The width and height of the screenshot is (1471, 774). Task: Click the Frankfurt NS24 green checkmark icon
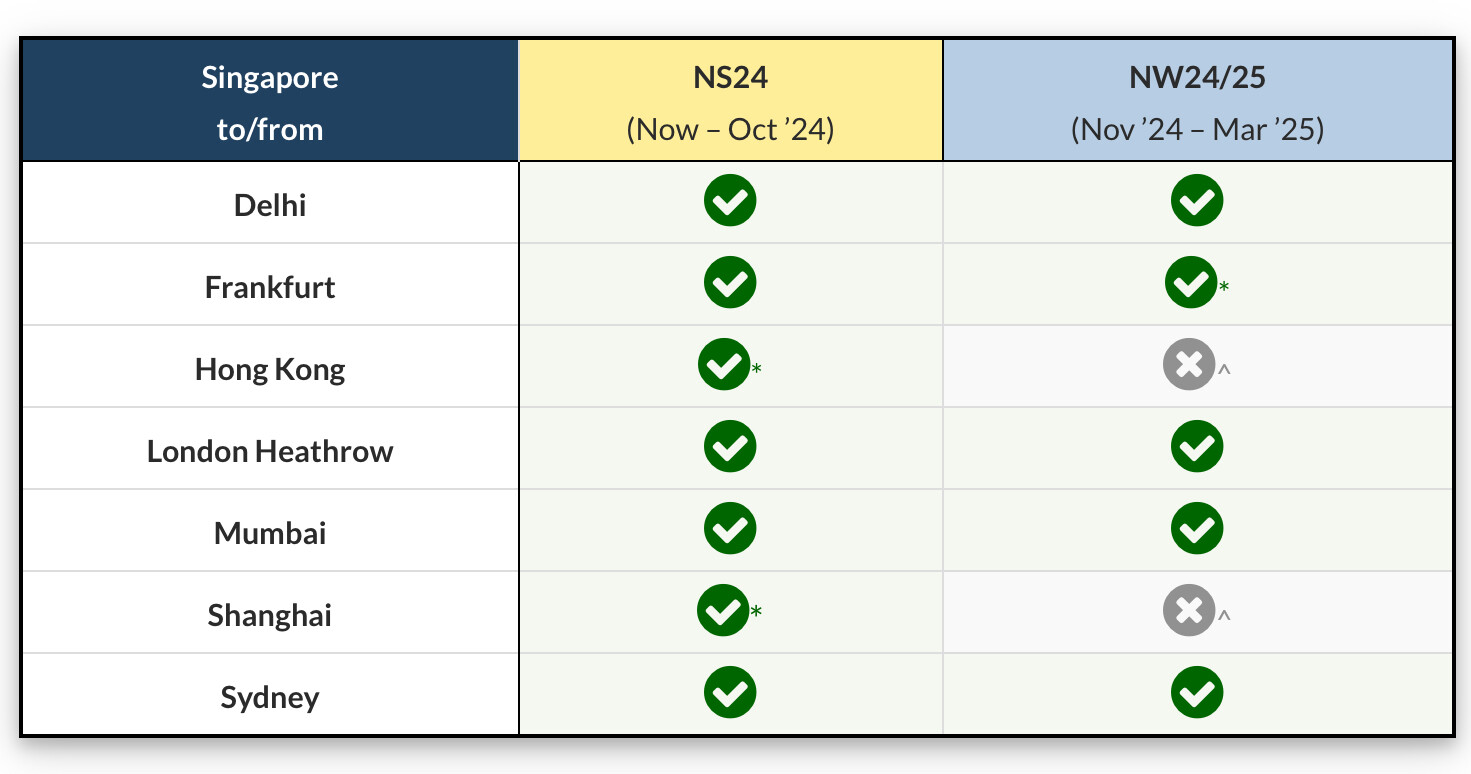pyautogui.click(x=730, y=283)
